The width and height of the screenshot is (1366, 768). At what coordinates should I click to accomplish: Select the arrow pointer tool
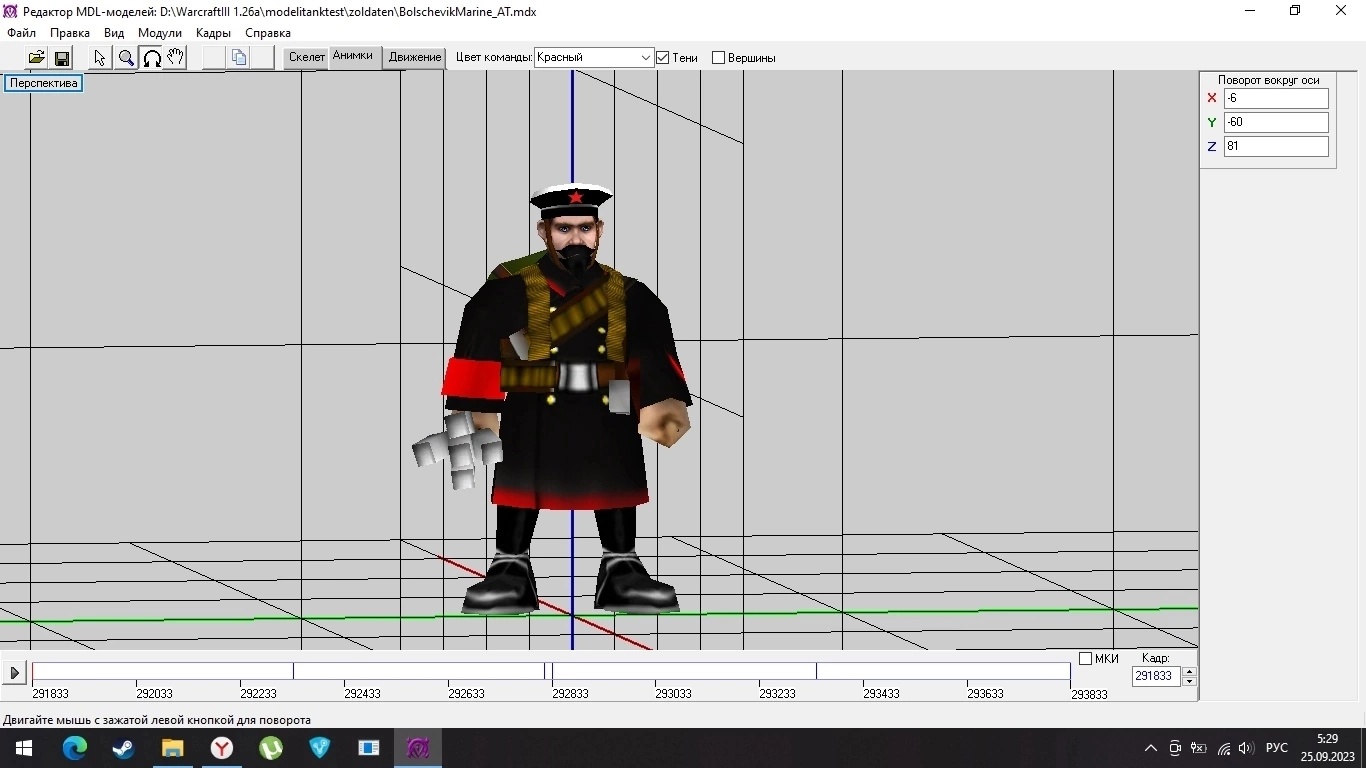(x=100, y=58)
